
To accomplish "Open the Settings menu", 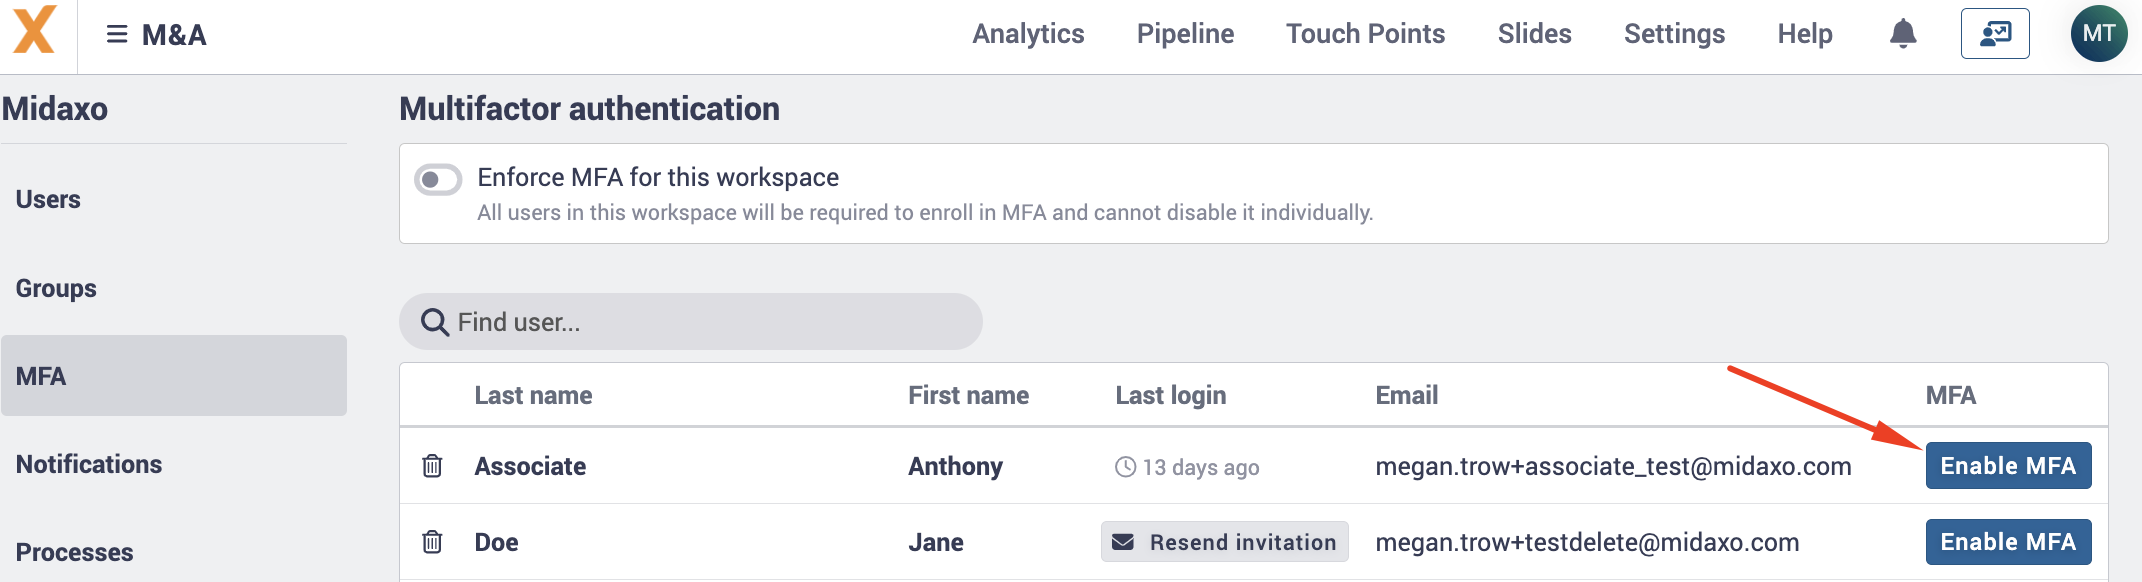I will [1674, 34].
